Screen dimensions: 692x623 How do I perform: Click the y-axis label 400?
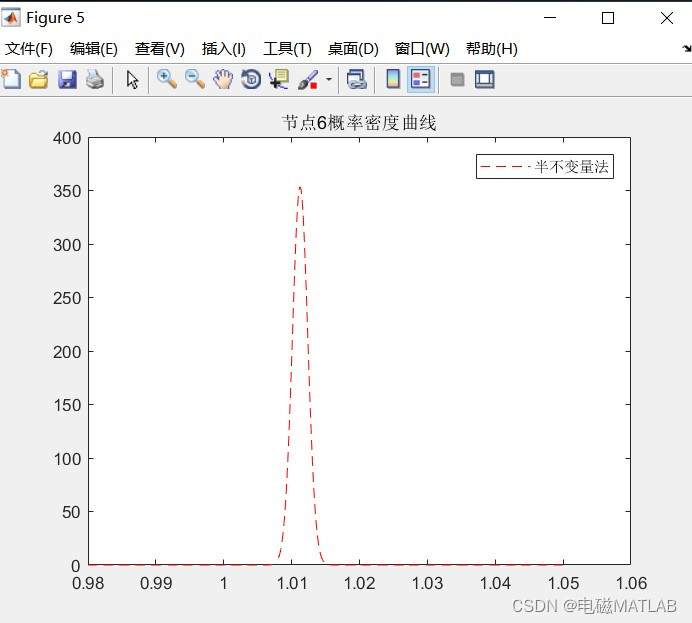[x=67, y=138]
